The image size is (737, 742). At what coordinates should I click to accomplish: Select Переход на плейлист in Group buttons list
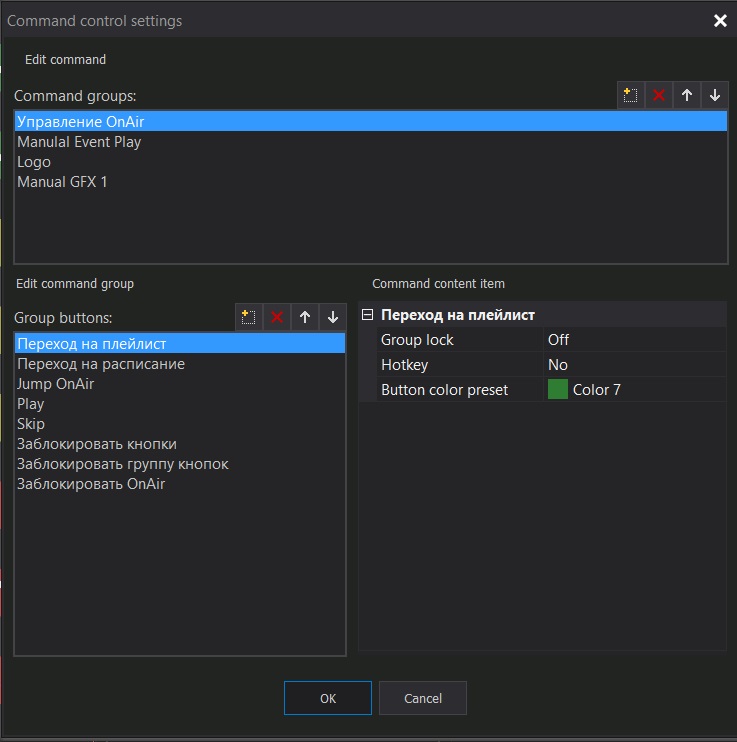pos(180,344)
